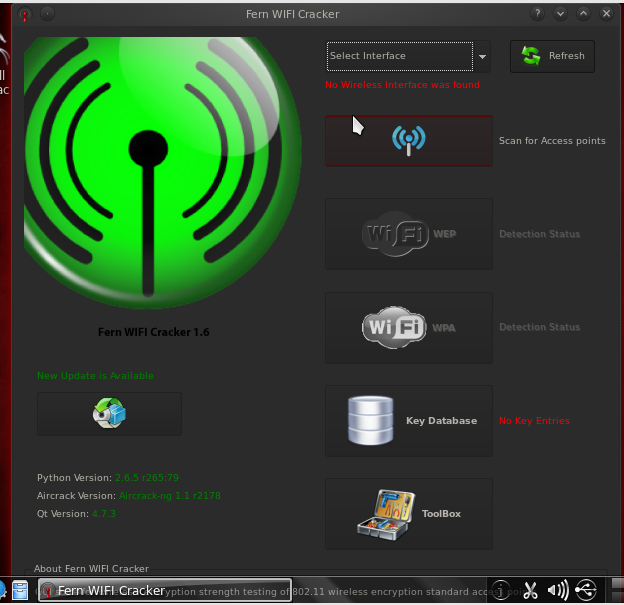Open the WiFi WPA attack panel
624x605 pixels.
click(409, 328)
